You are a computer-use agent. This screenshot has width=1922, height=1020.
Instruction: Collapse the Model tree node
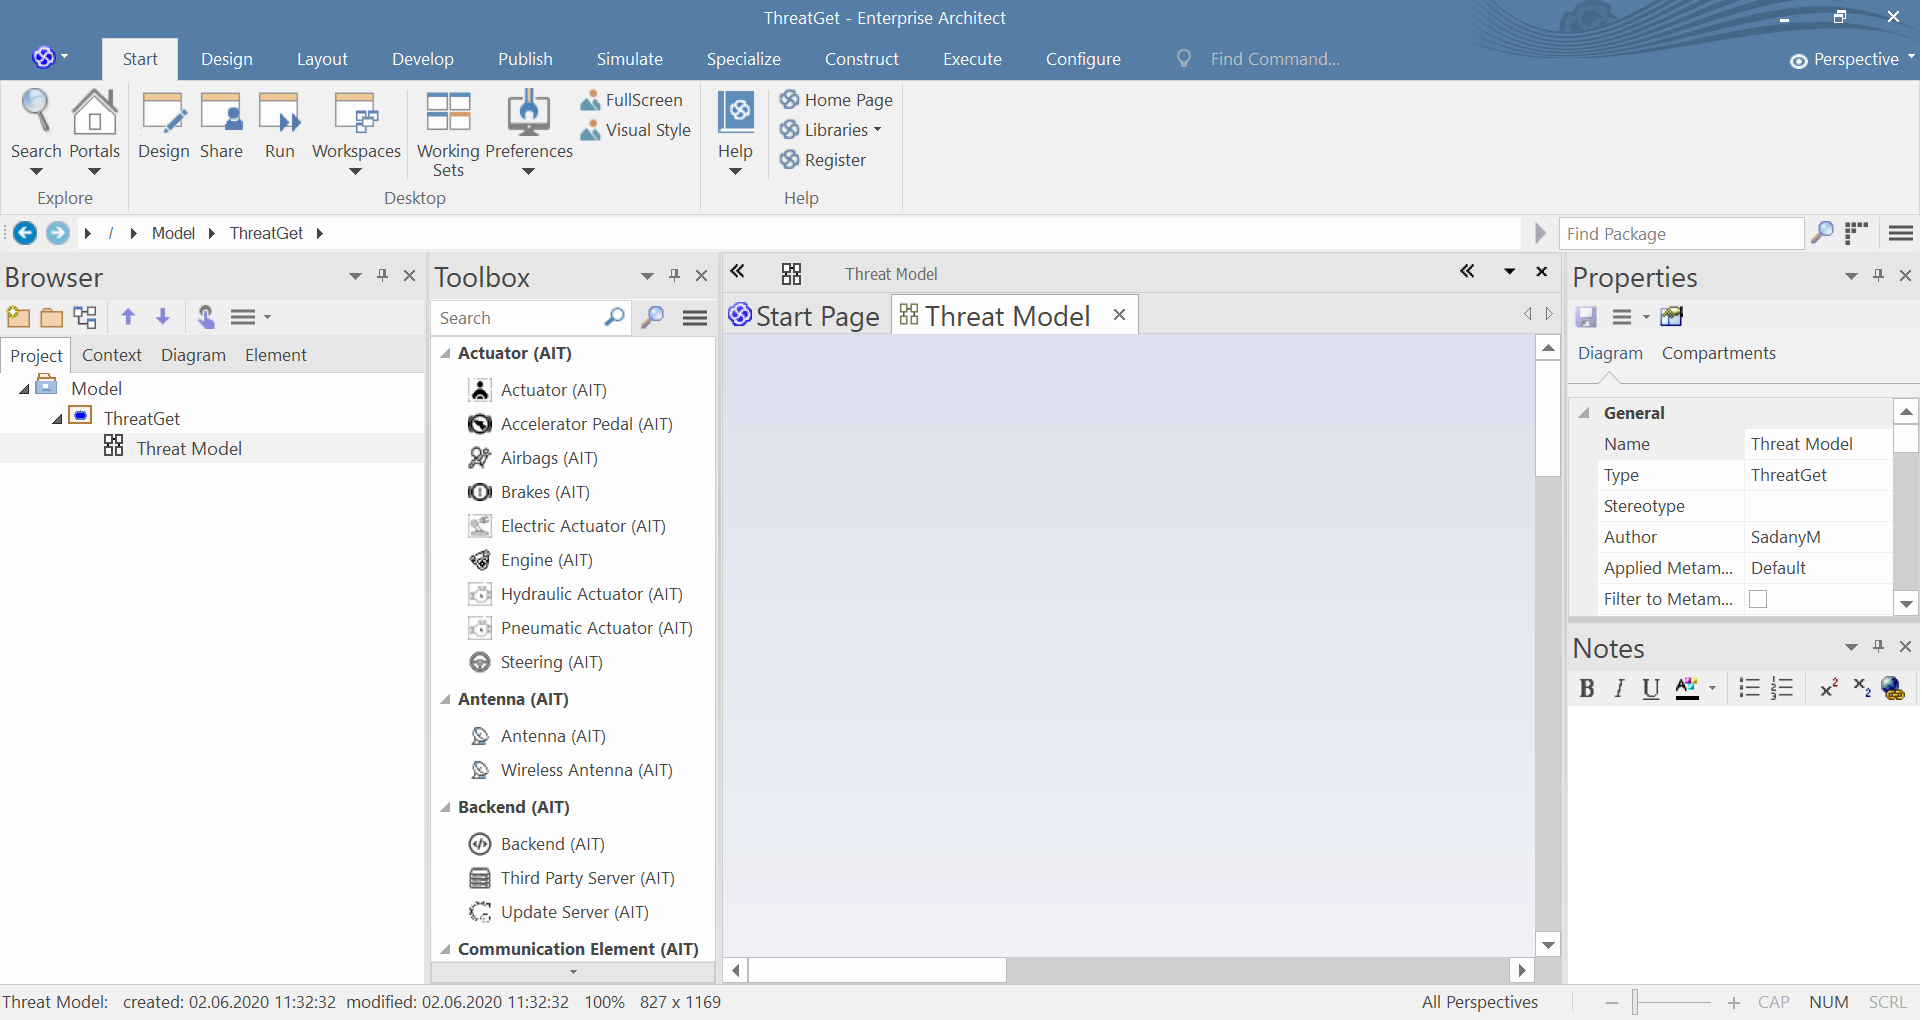tap(24, 389)
